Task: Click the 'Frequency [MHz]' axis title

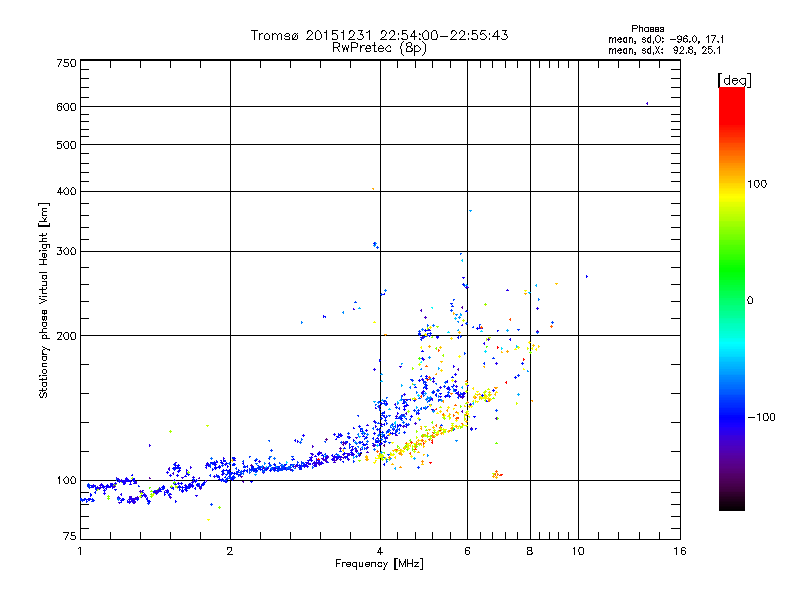Action: 379,564
